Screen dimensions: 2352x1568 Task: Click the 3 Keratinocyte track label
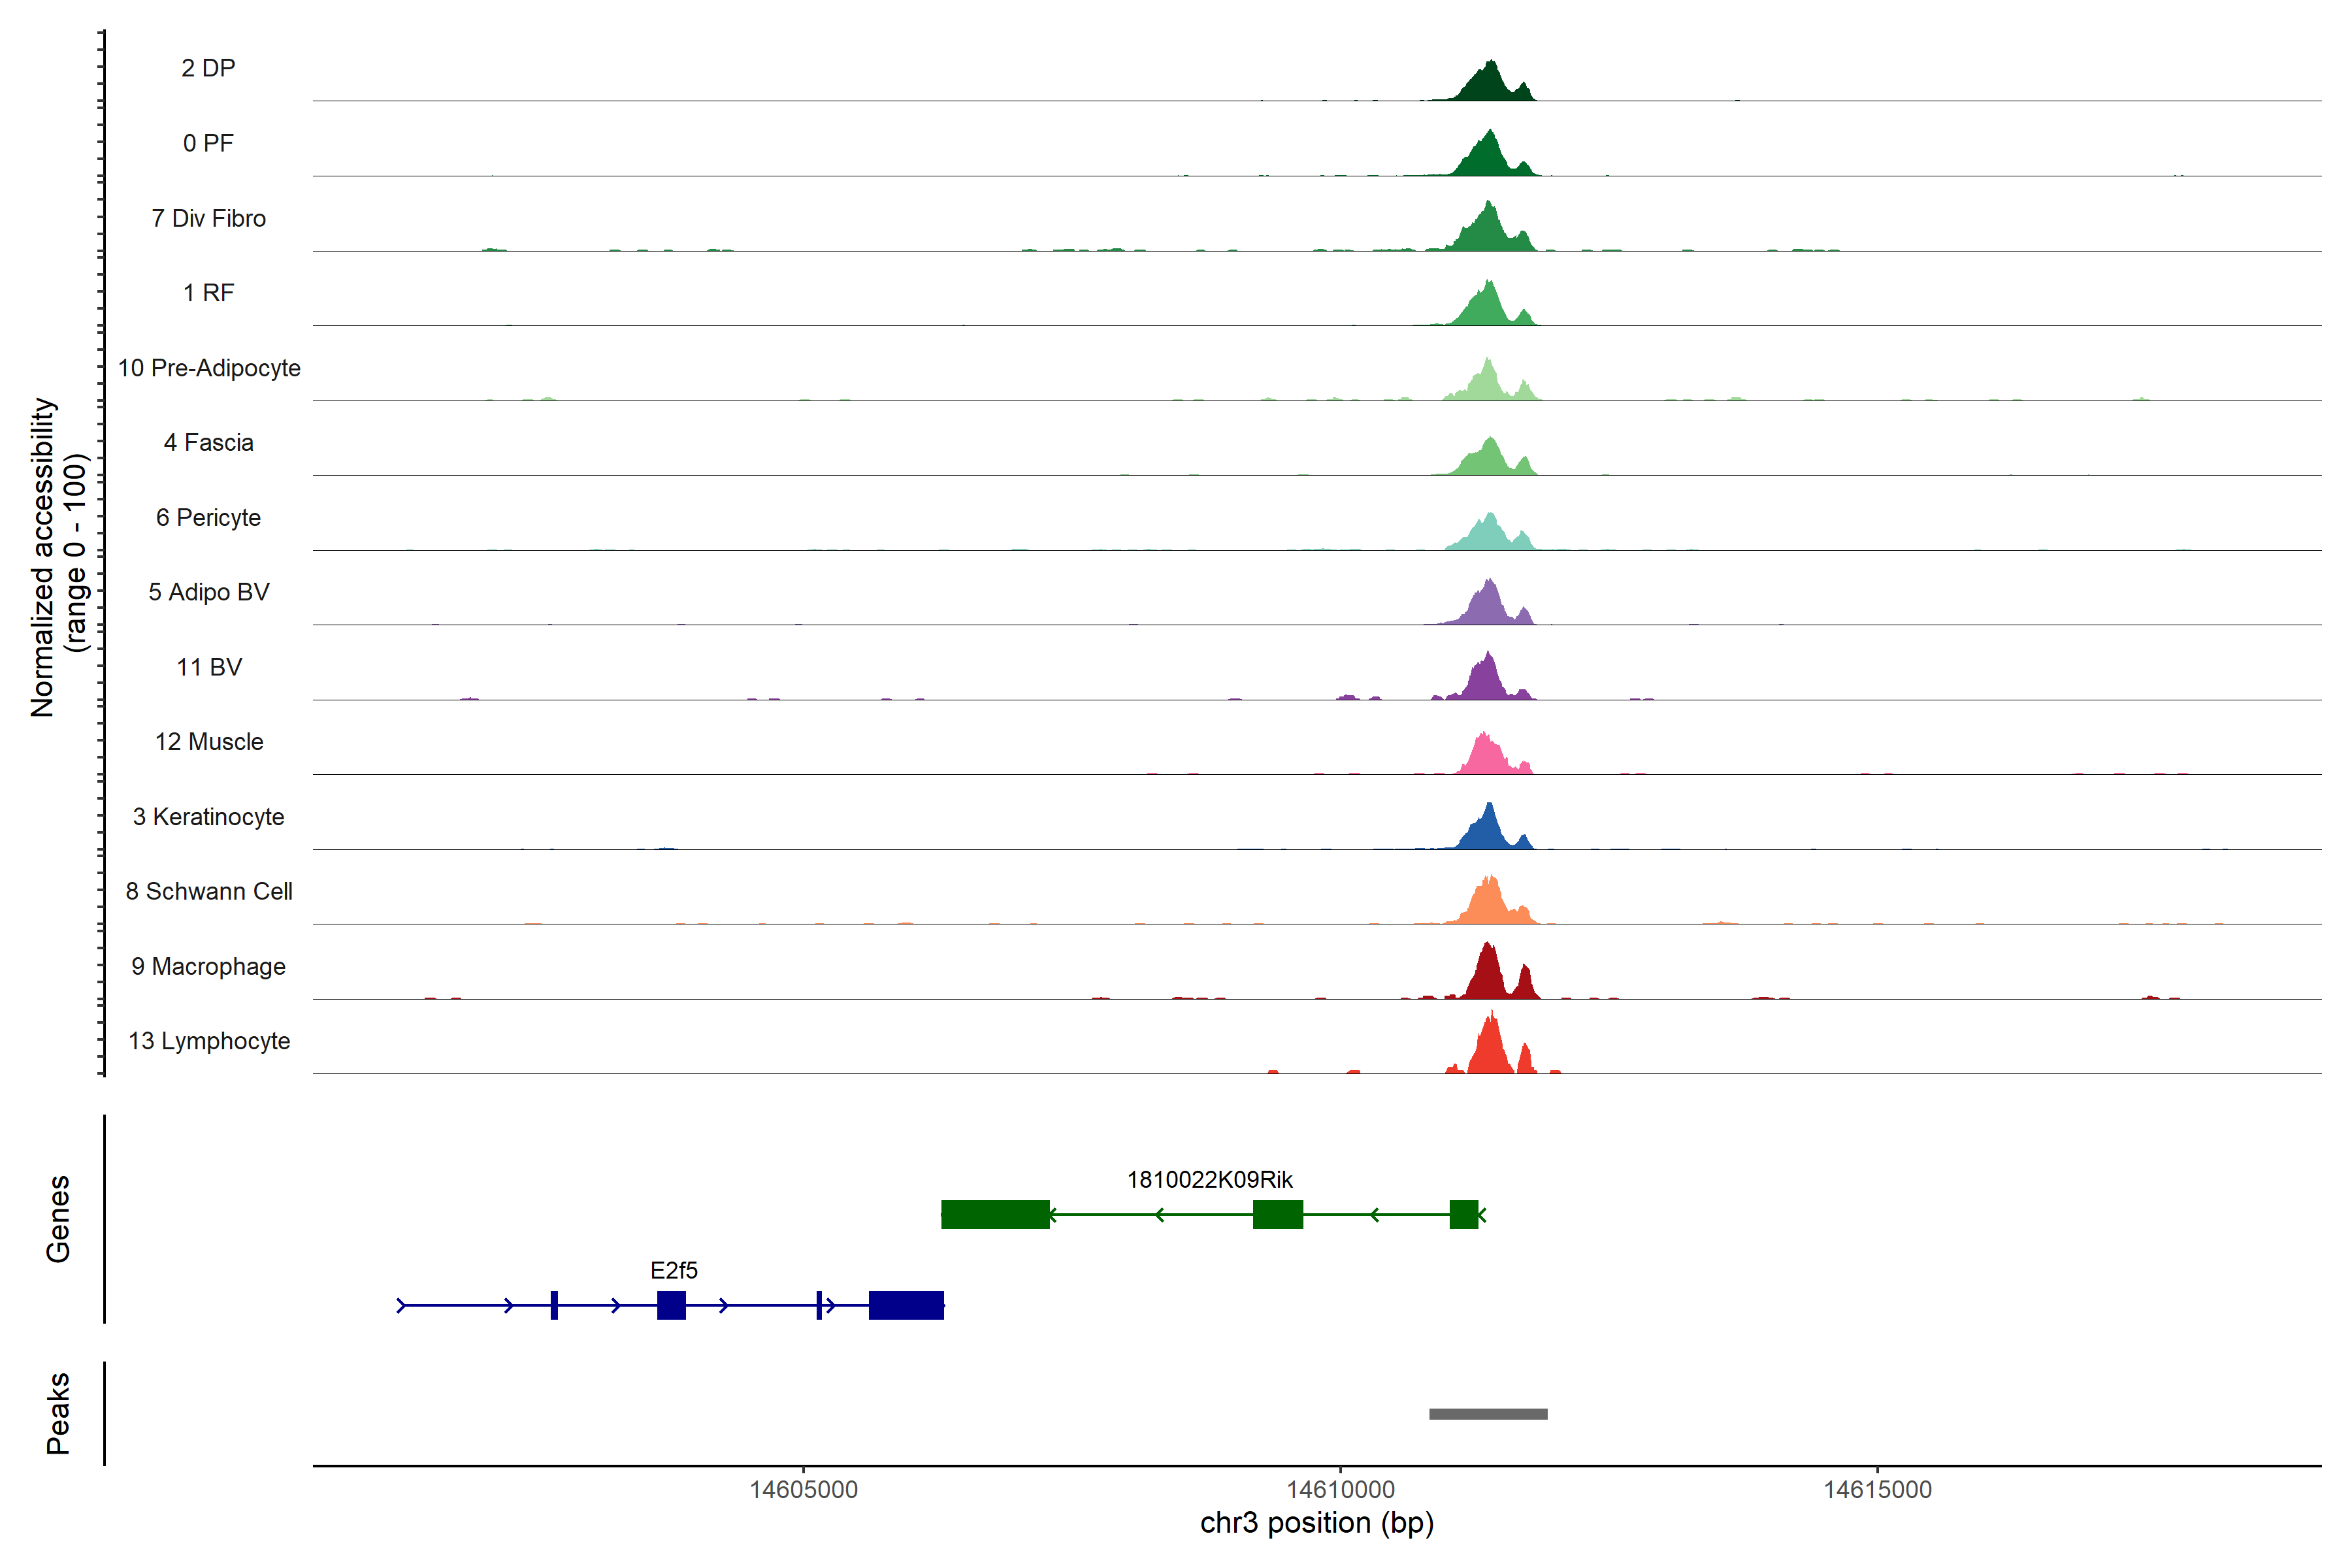208,817
